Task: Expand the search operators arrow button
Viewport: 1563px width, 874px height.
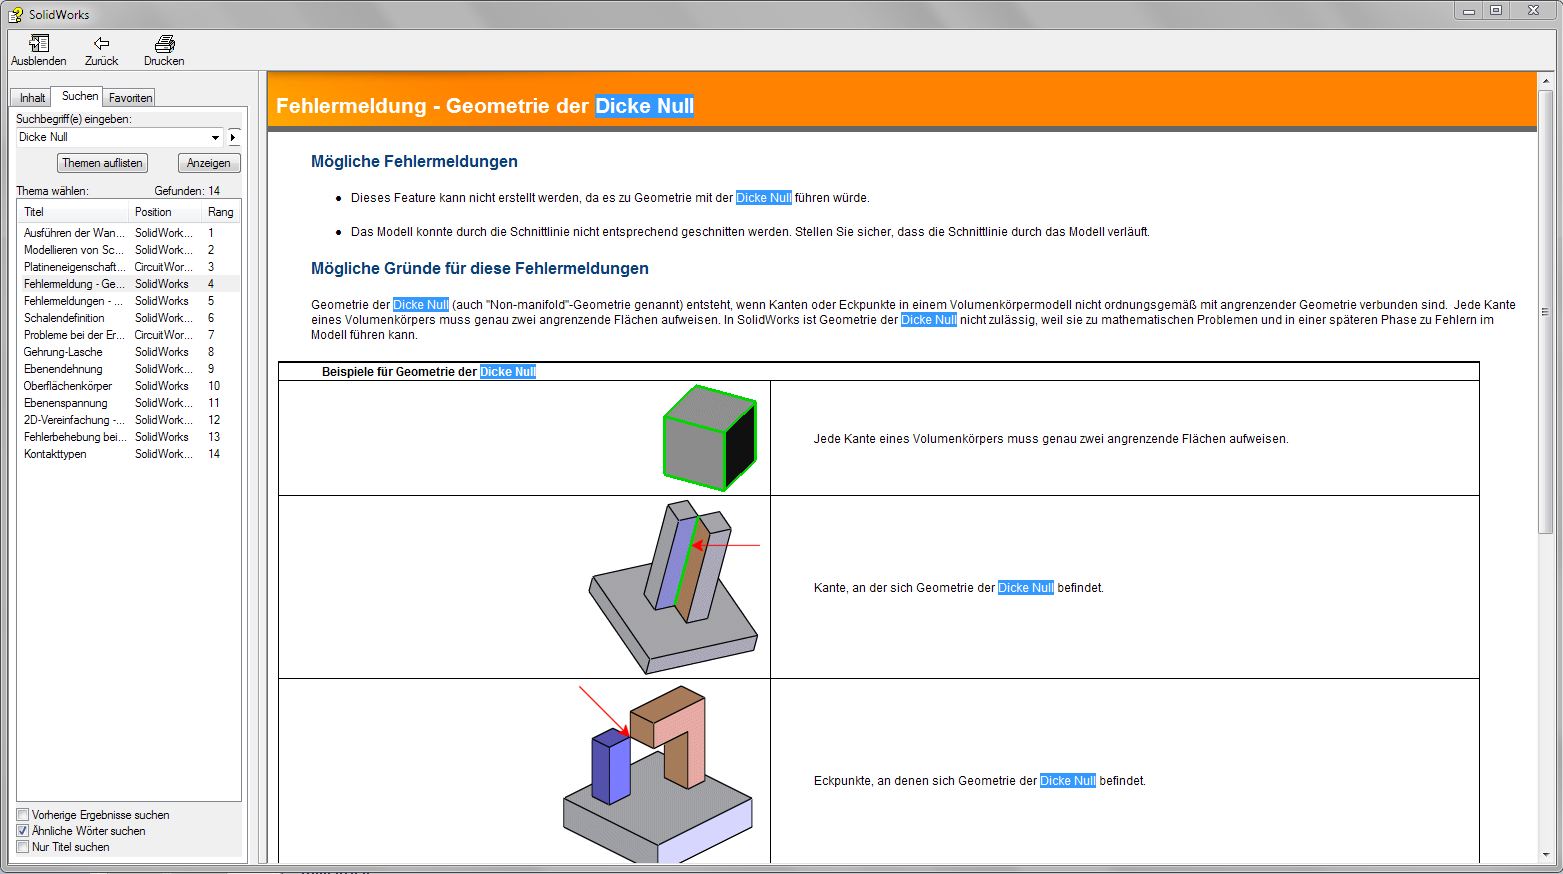Action: coord(233,137)
